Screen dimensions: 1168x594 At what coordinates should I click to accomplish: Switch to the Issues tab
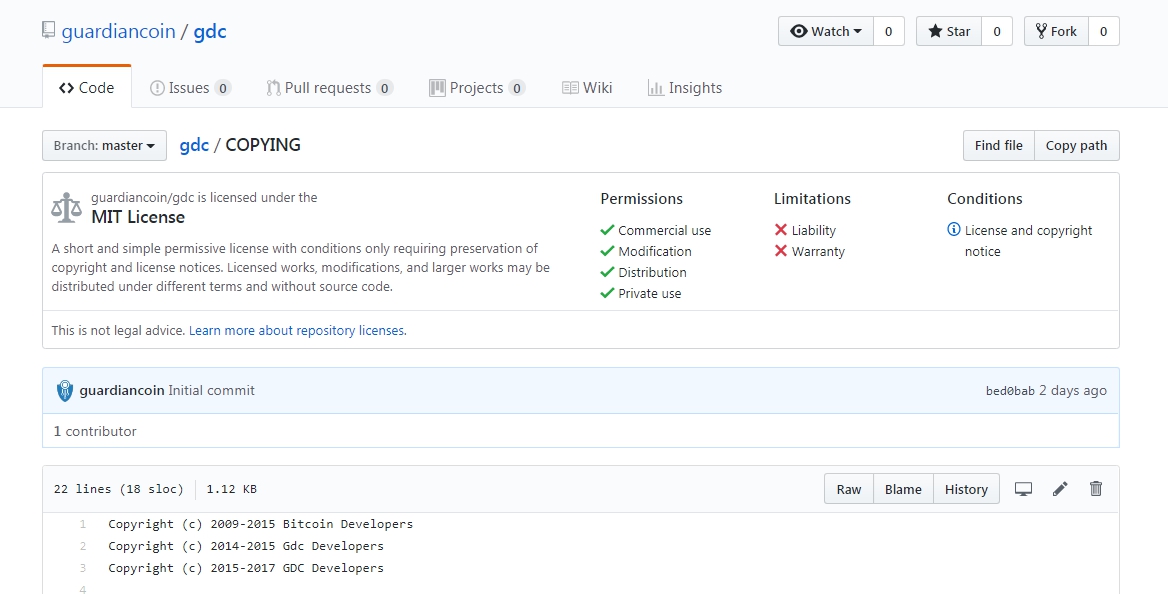pos(191,88)
